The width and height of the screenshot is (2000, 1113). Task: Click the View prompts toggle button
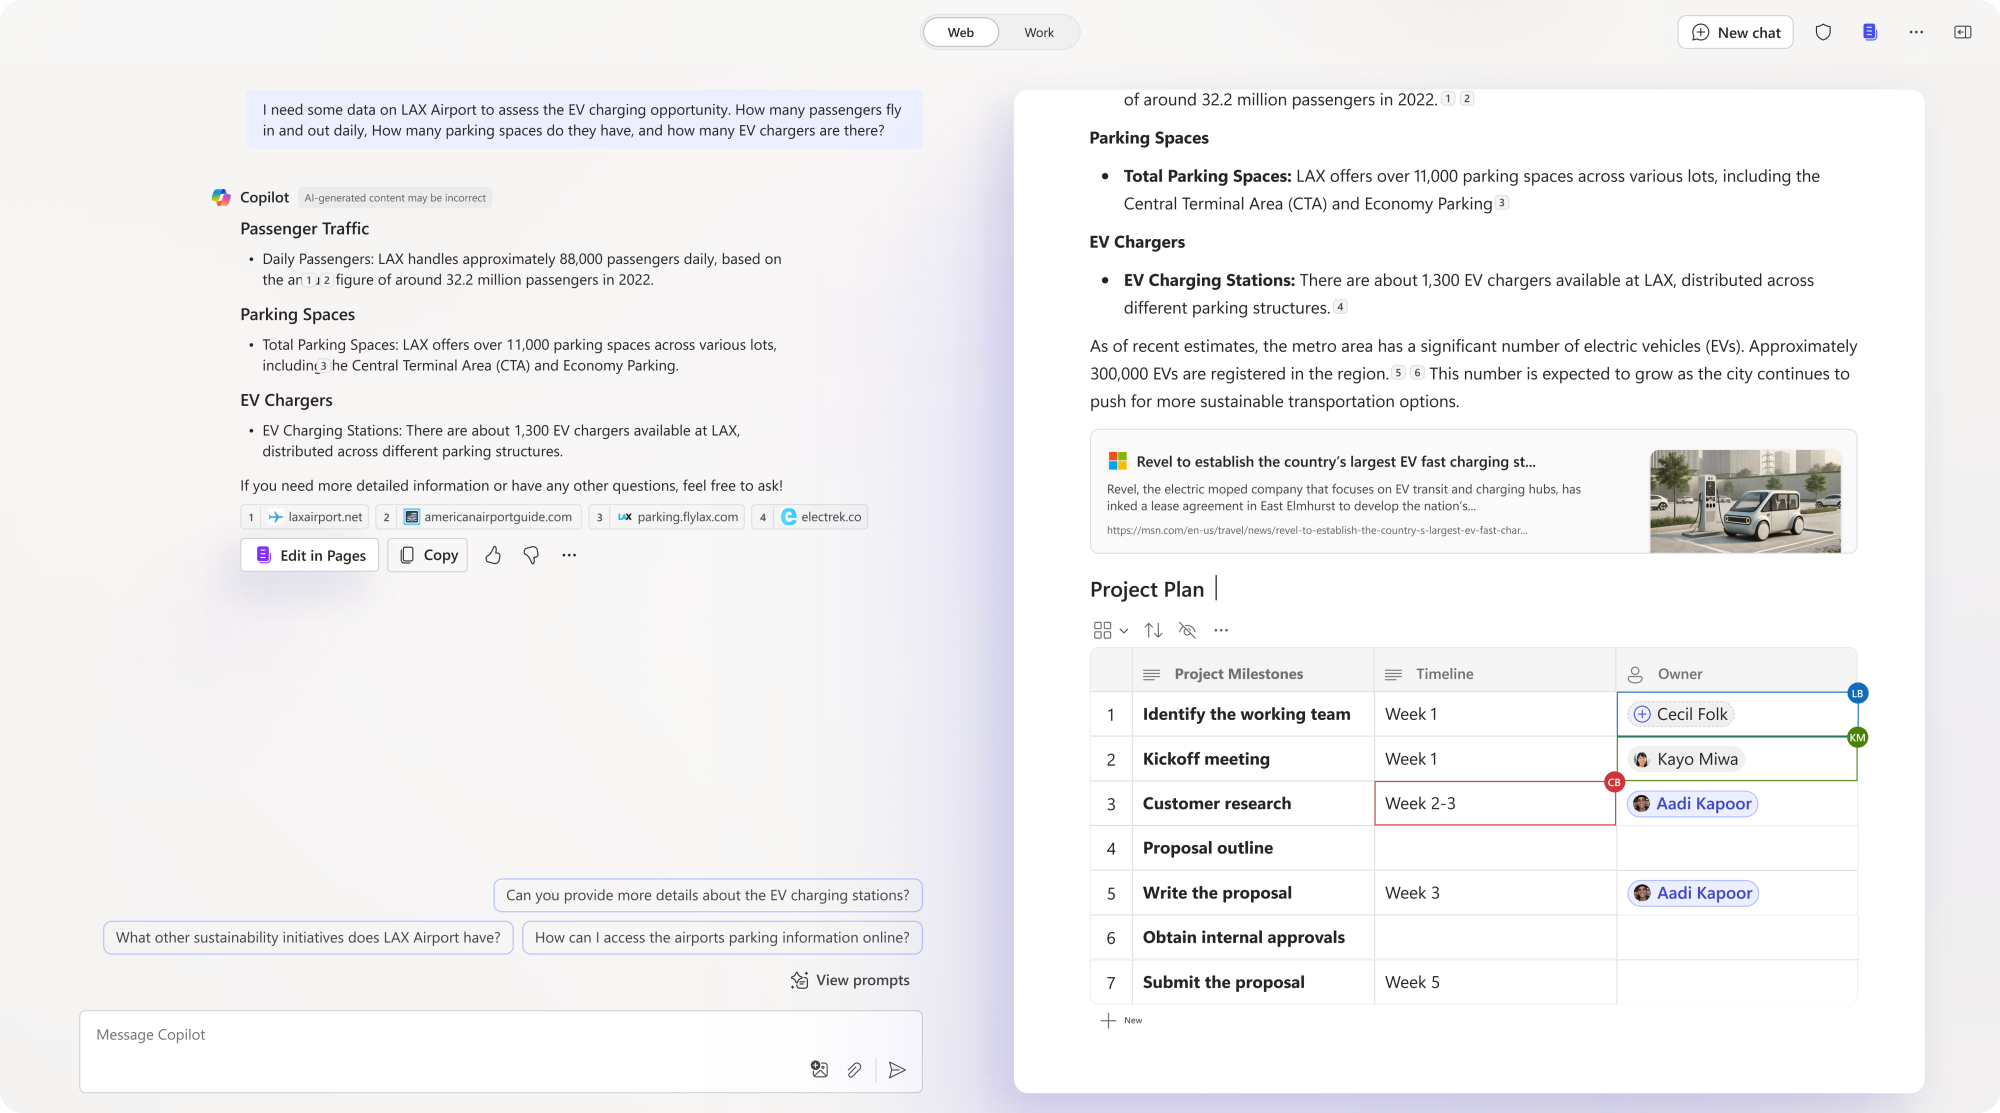pos(849,979)
